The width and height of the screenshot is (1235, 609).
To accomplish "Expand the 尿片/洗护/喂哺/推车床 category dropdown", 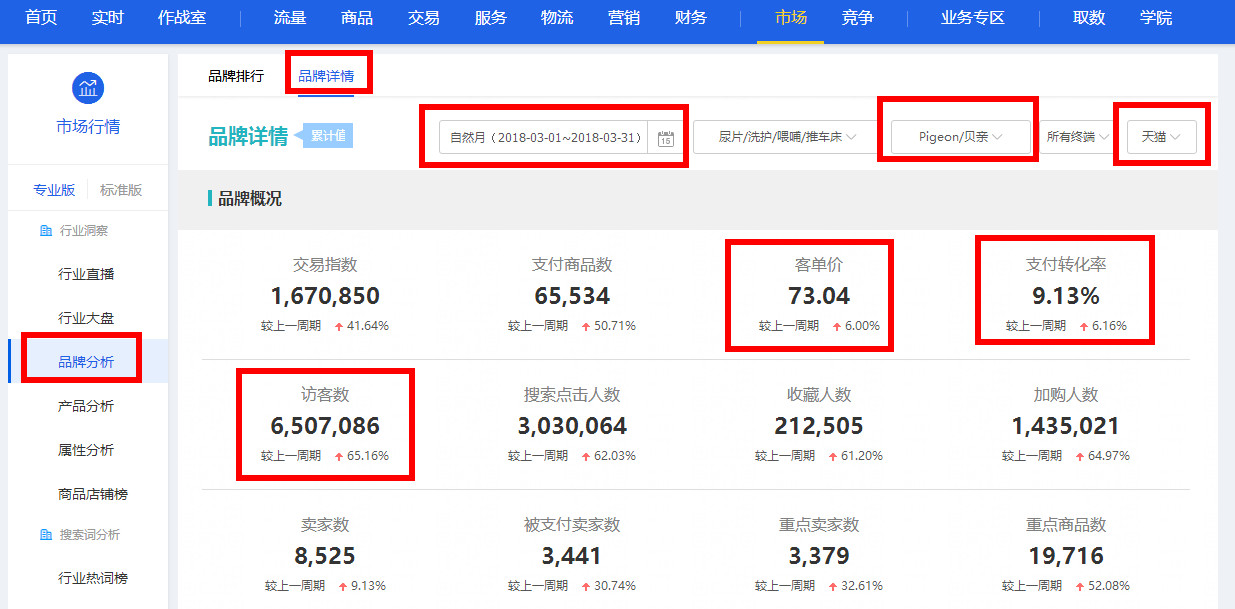I will [786, 137].
